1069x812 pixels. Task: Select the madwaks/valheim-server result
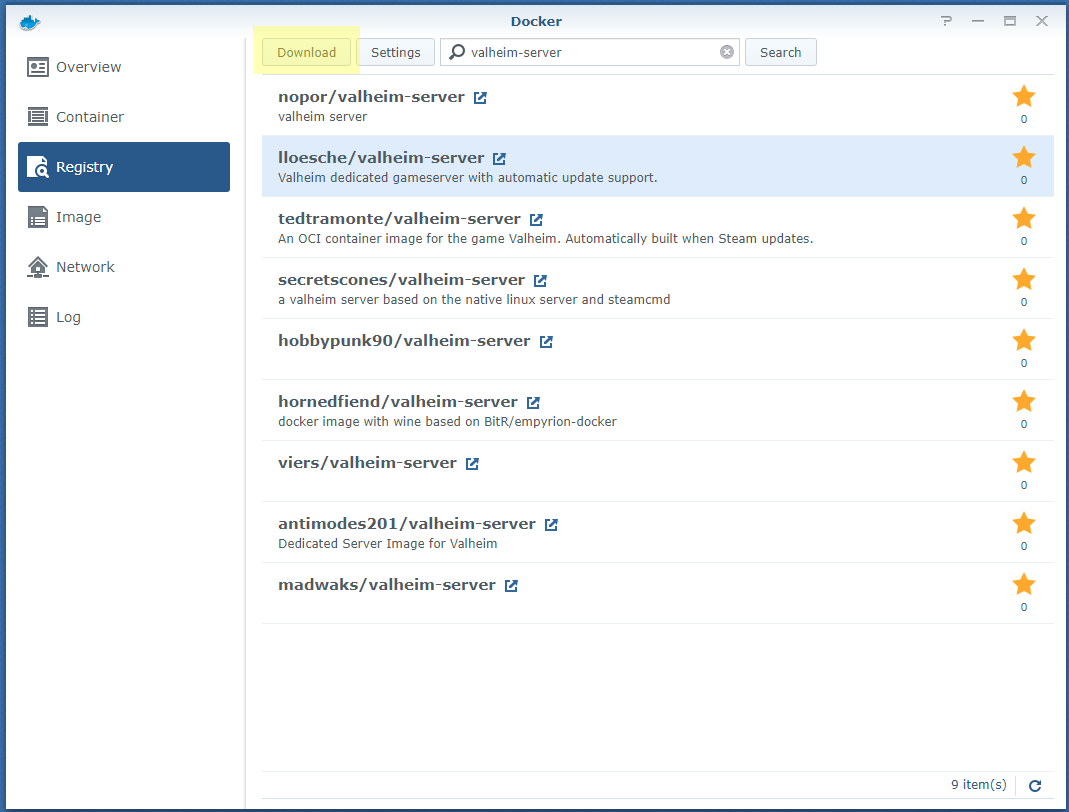point(658,593)
